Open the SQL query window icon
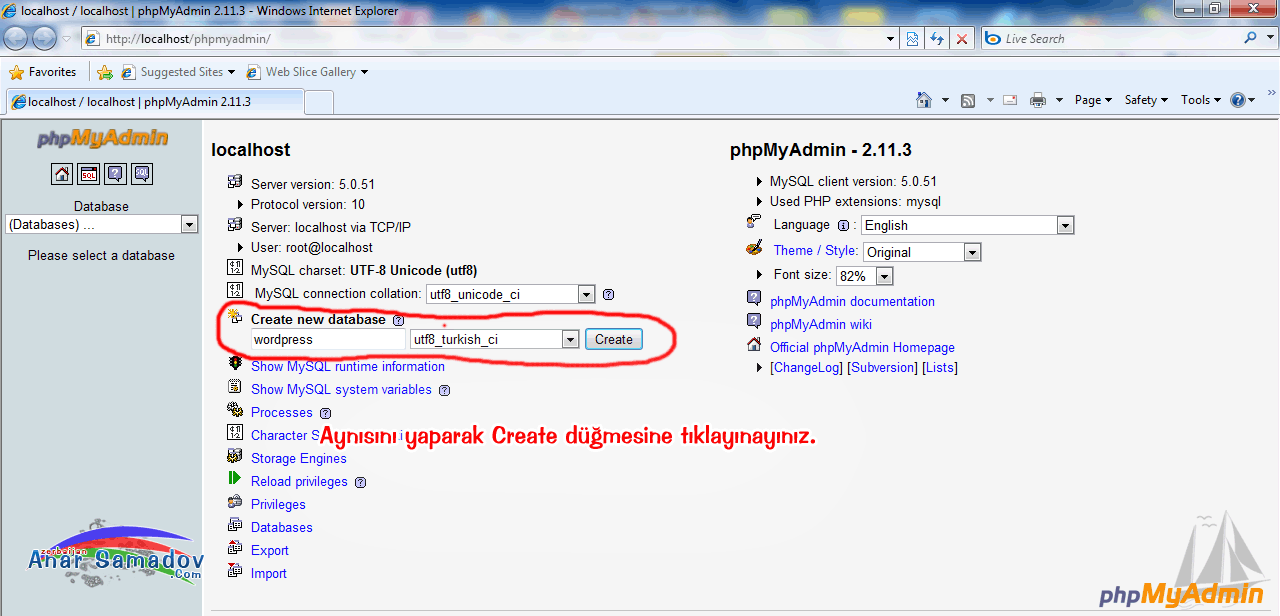This screenshot has height=616, width=1280. click(x=89, y=174)
